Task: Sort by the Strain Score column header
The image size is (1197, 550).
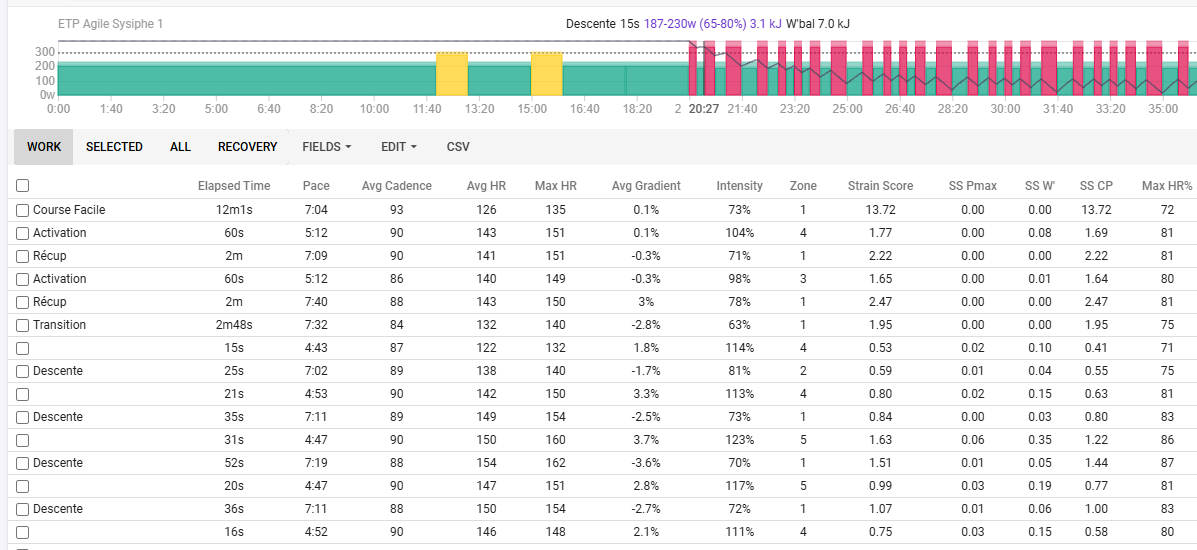Action: coord(880,186)
